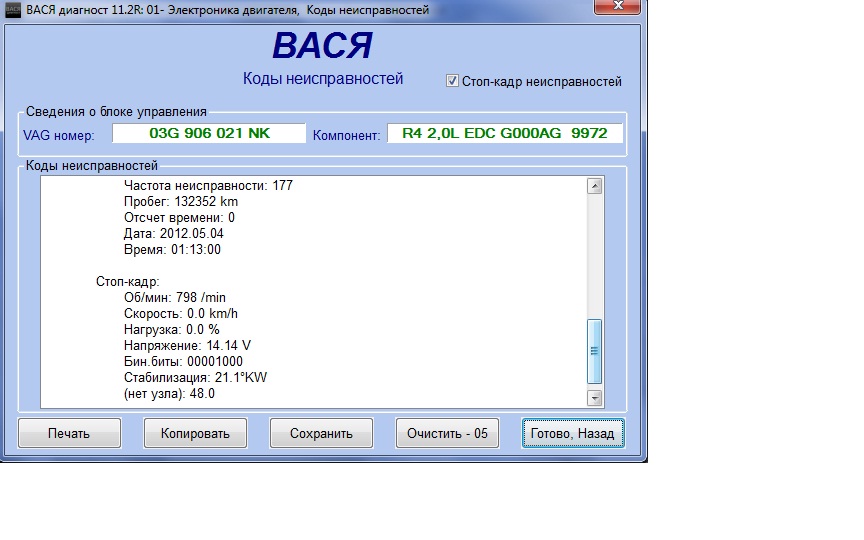Click the ВАСЯ app icon in title bar

tap(13, 10)
